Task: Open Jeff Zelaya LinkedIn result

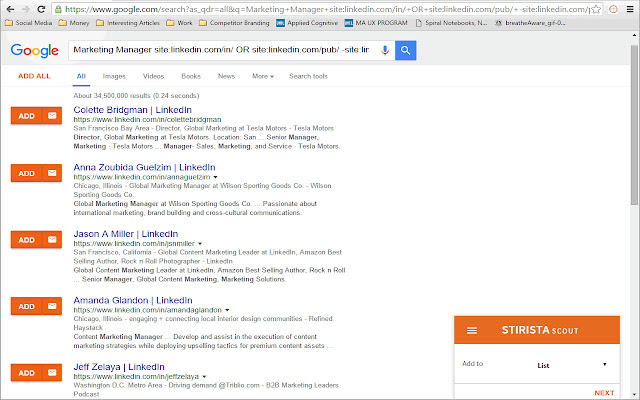Action: point(119,367)
